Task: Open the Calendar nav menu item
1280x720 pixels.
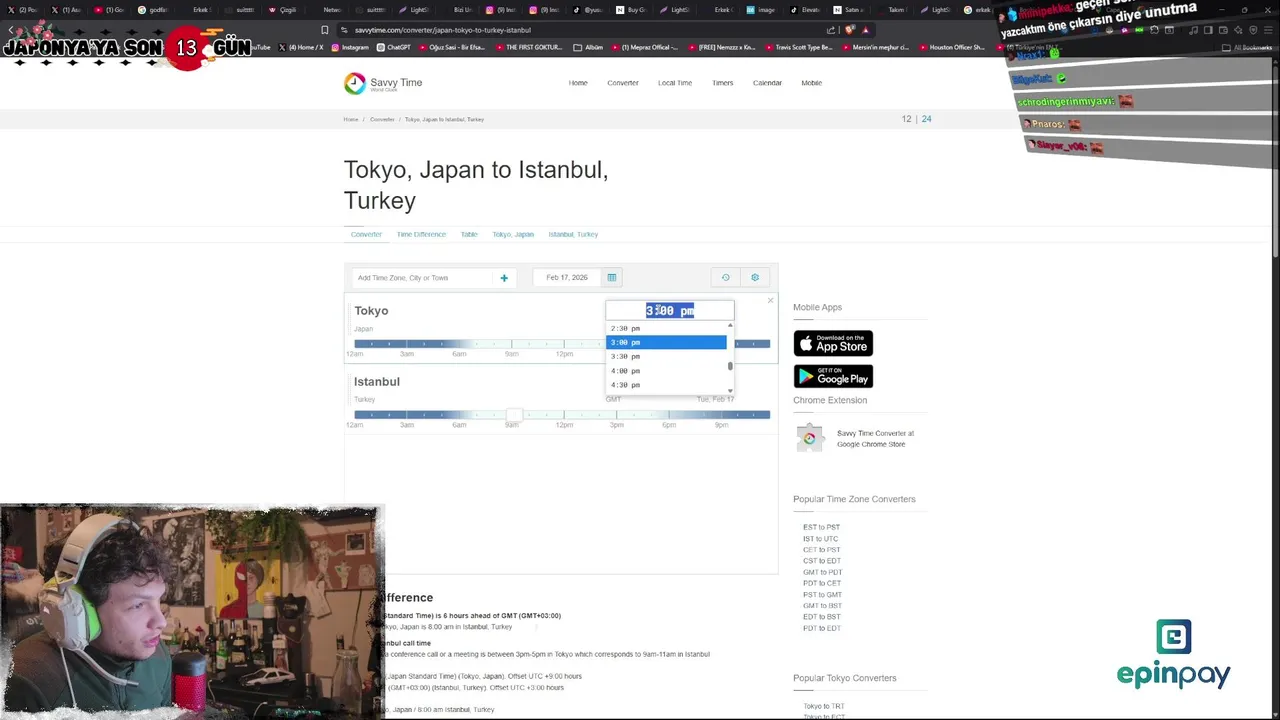Action: pos(767,83)
